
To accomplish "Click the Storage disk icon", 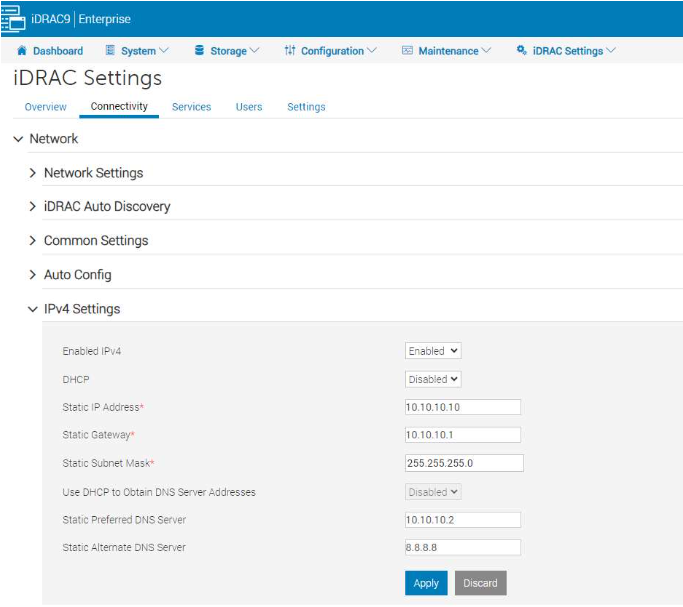I will (x=199, y=51).
